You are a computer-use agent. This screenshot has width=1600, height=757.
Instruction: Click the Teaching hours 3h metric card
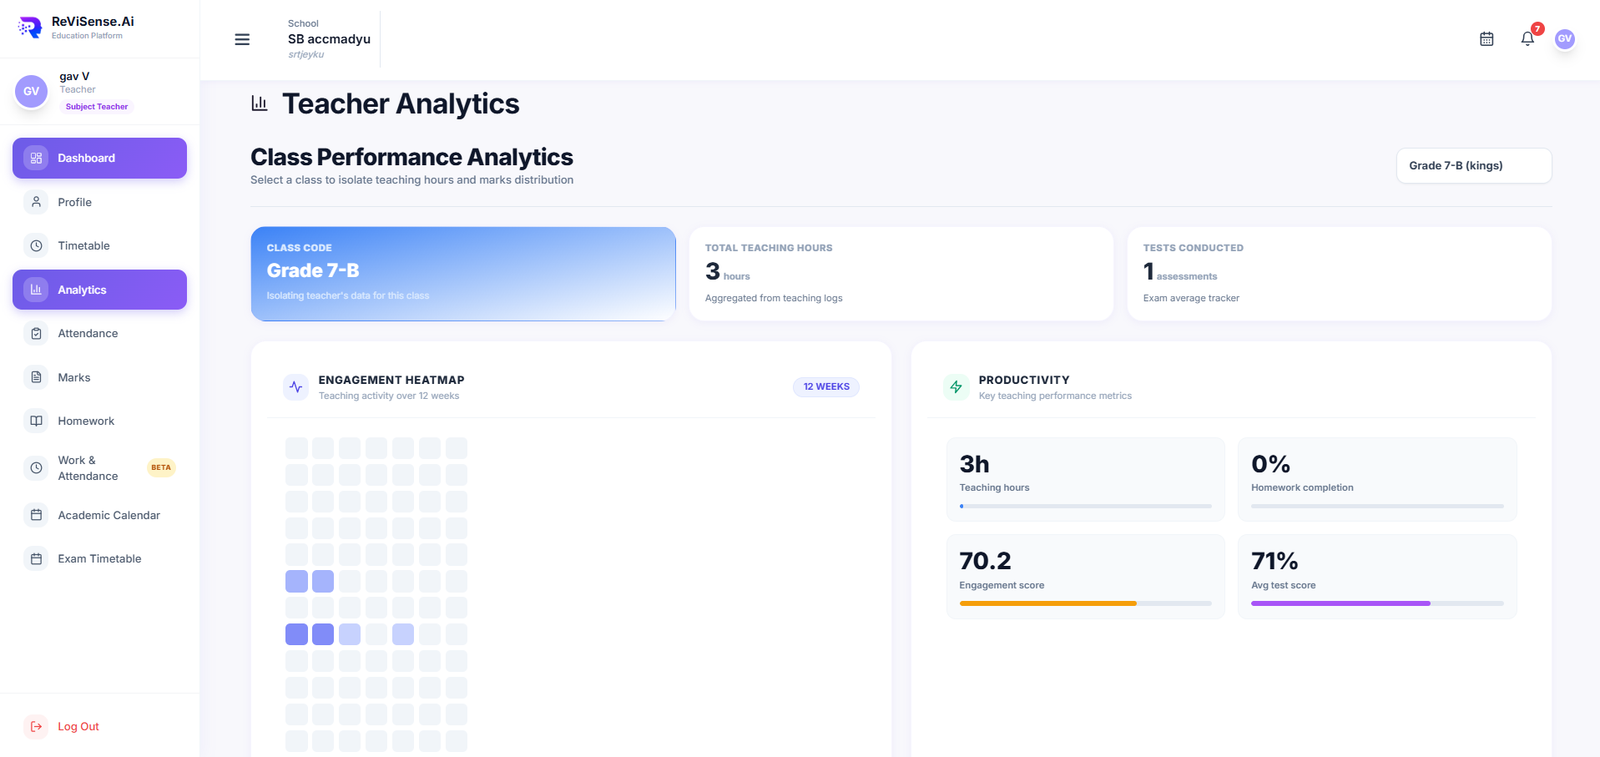[1086, 479]
